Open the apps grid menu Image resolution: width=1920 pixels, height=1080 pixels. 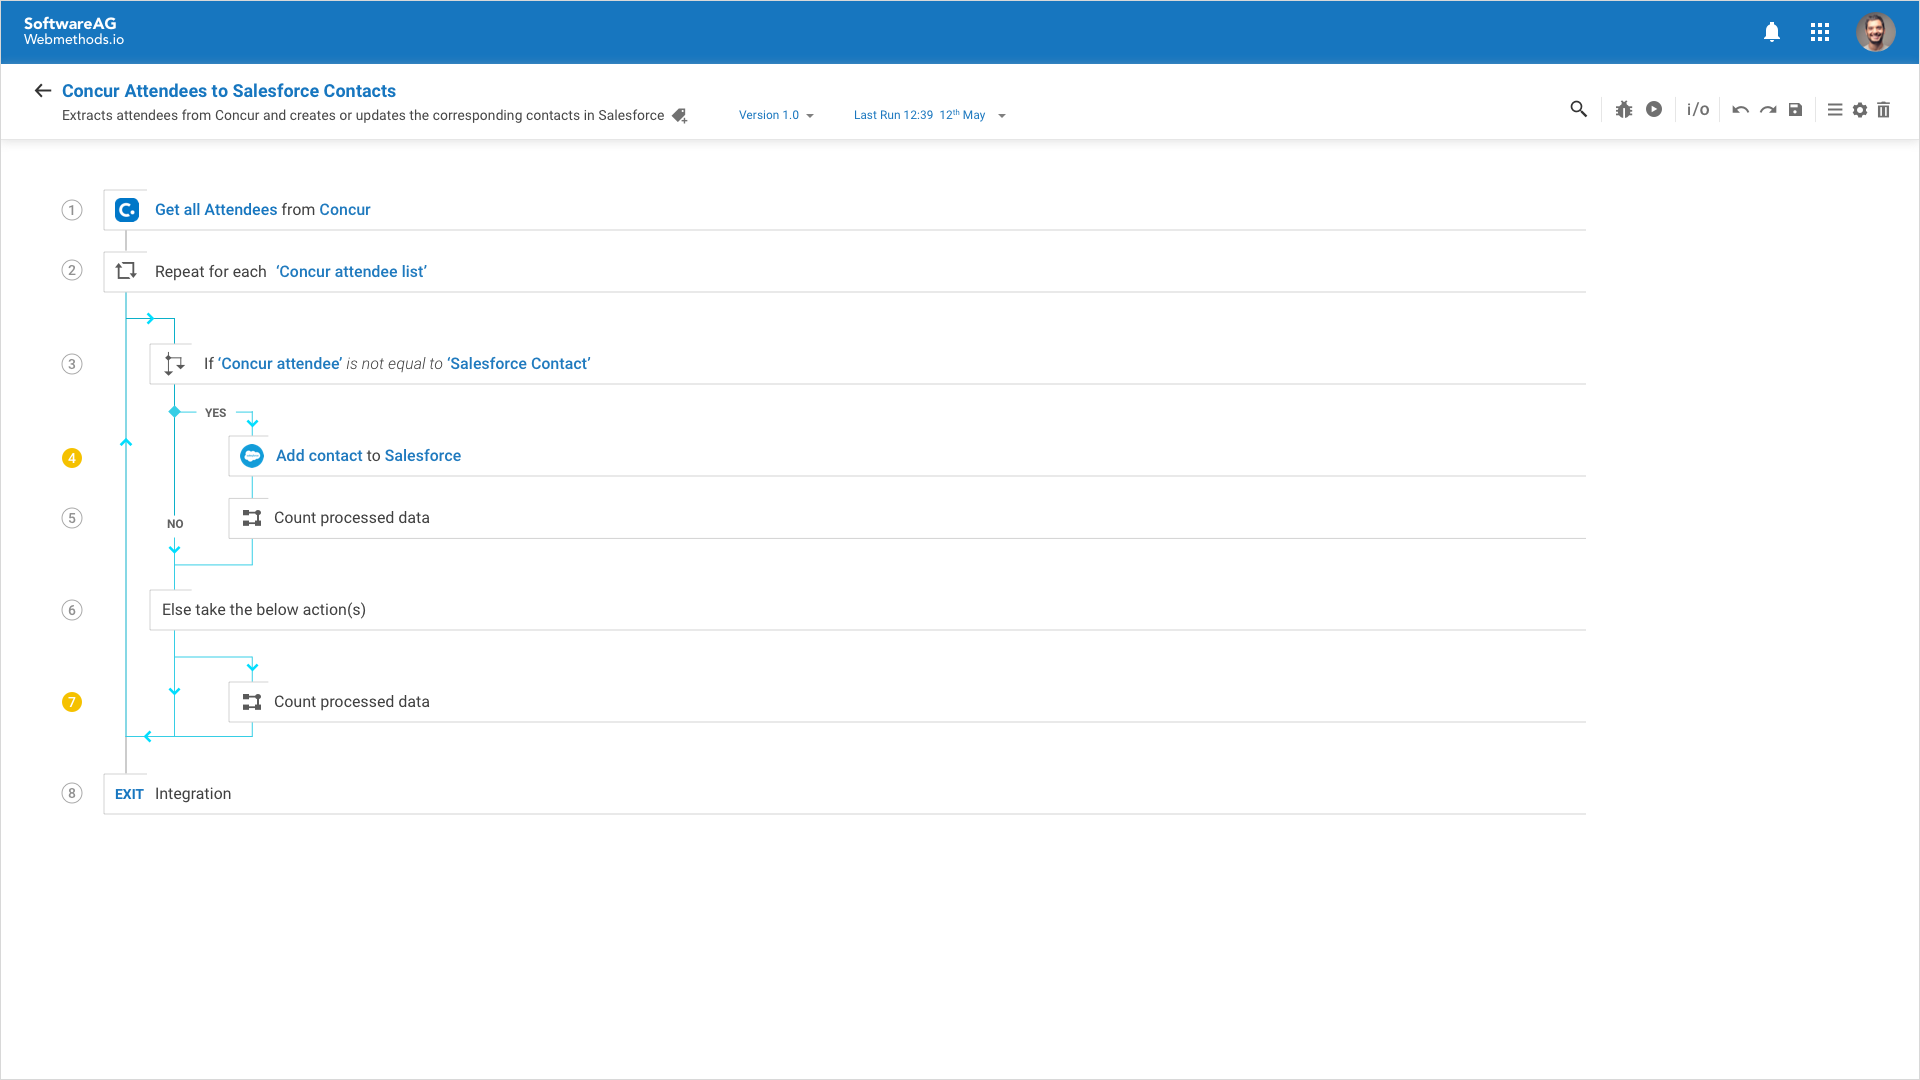[x=1820, y=32]
